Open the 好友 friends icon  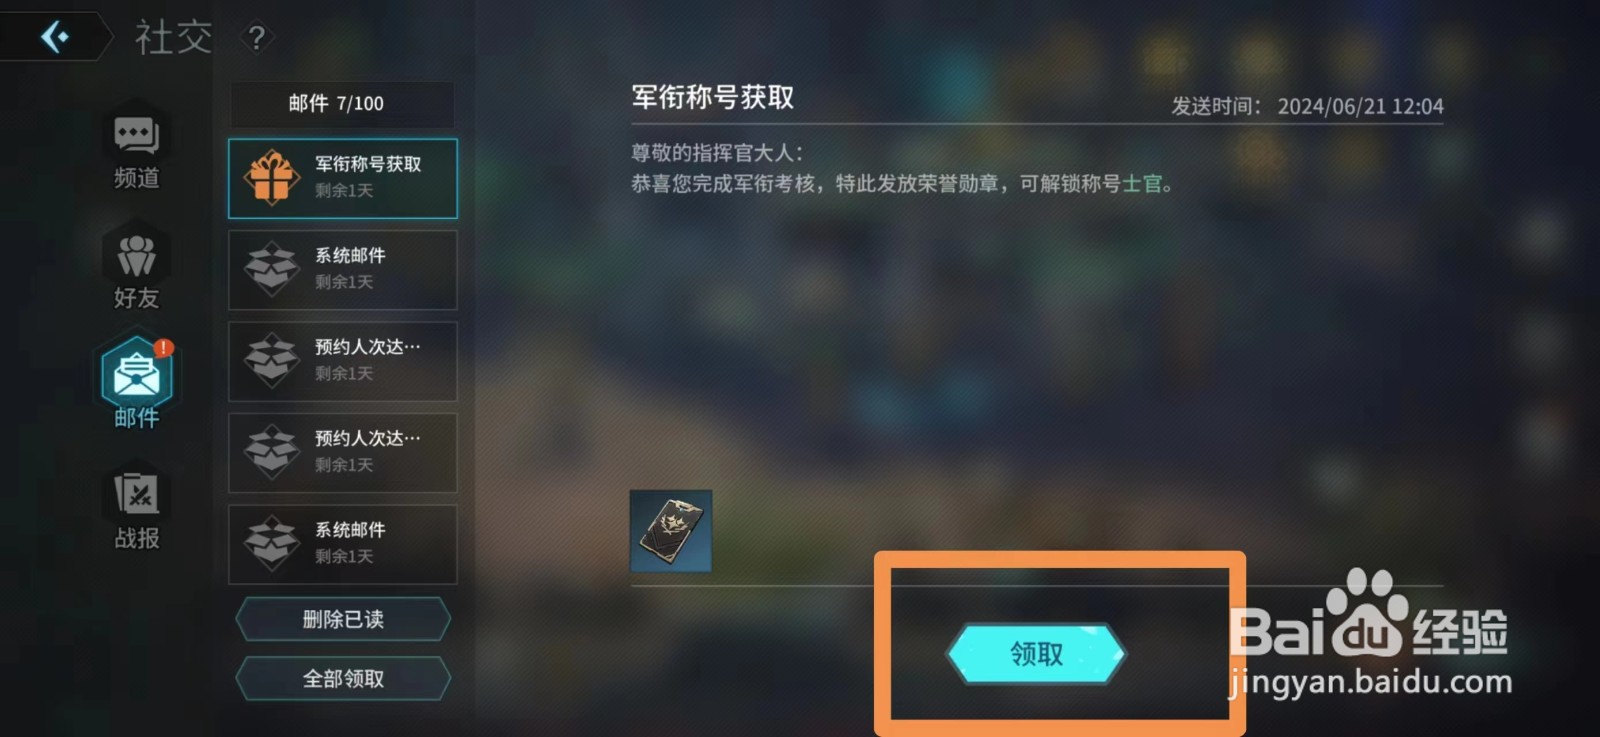(x=136, y=255)
